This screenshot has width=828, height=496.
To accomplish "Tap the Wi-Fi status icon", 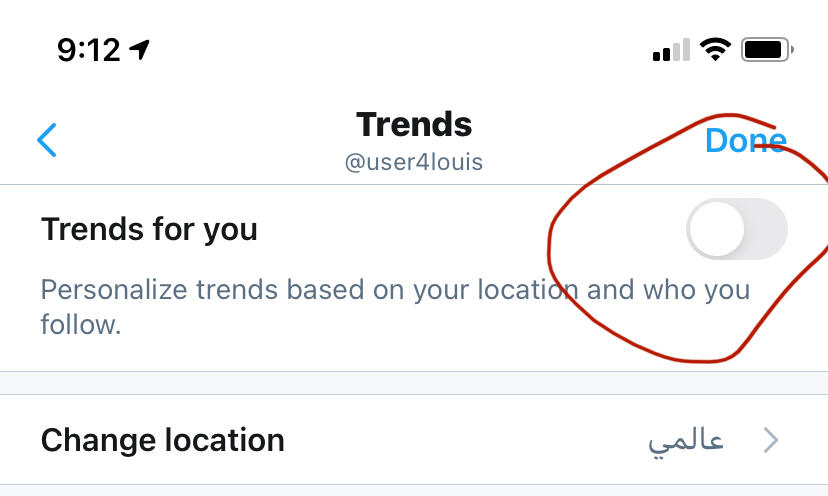I will (x=715, y=49).
